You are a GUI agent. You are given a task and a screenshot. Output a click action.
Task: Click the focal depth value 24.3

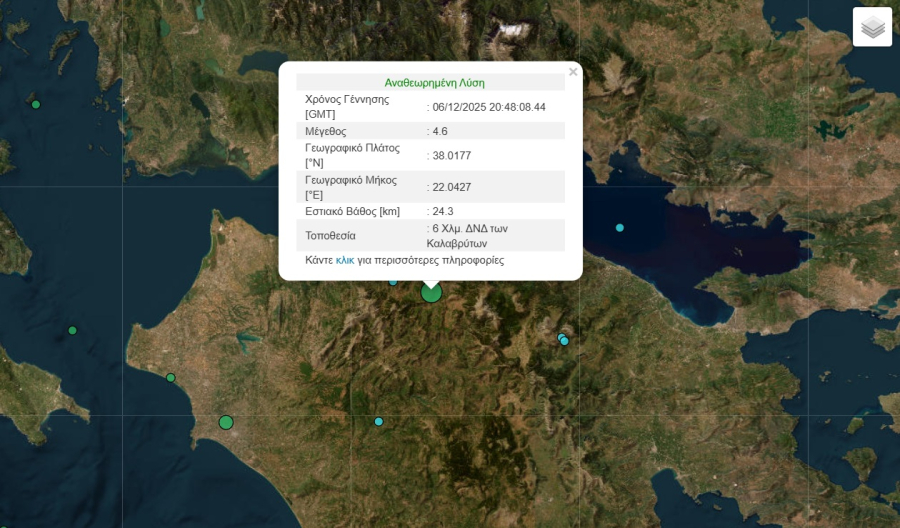tap(443, 212)
